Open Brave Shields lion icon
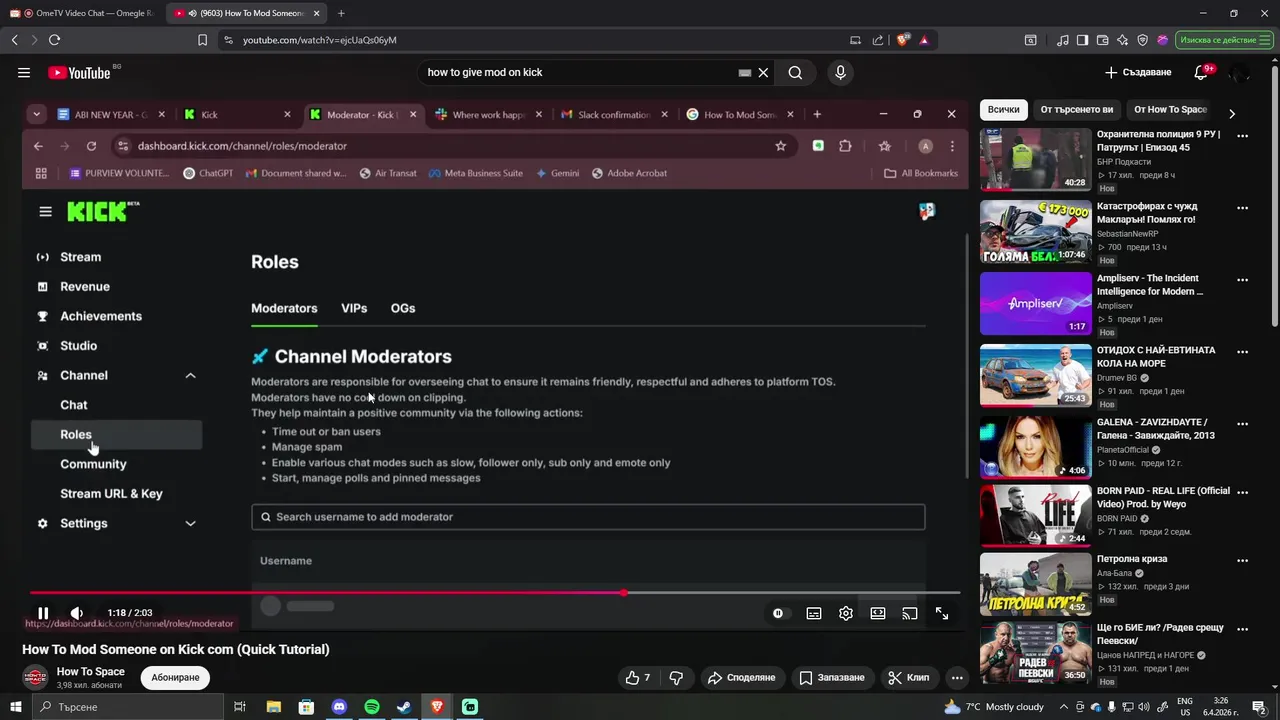 click(903, 40)
